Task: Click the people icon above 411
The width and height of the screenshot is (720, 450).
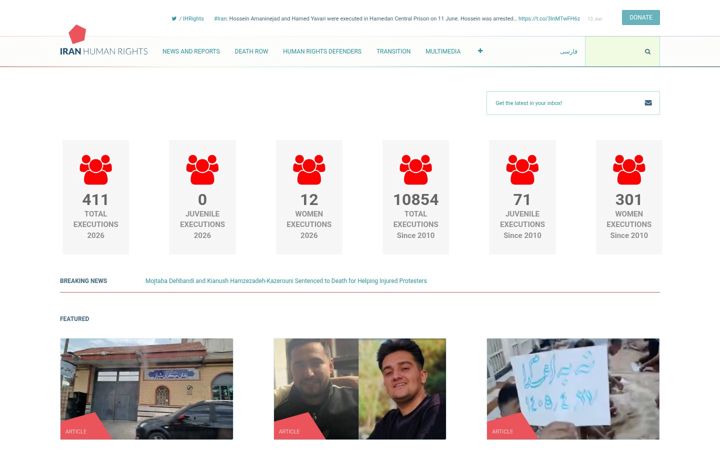Action: pyautogui.click(x=96, y=169)
